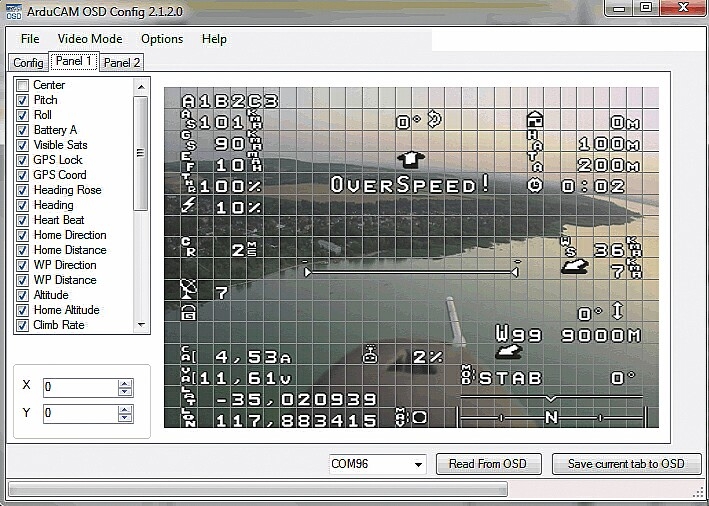Open the Video Mode menu
The width and height of the screenshot is (709, 506).
pos(90,39)
